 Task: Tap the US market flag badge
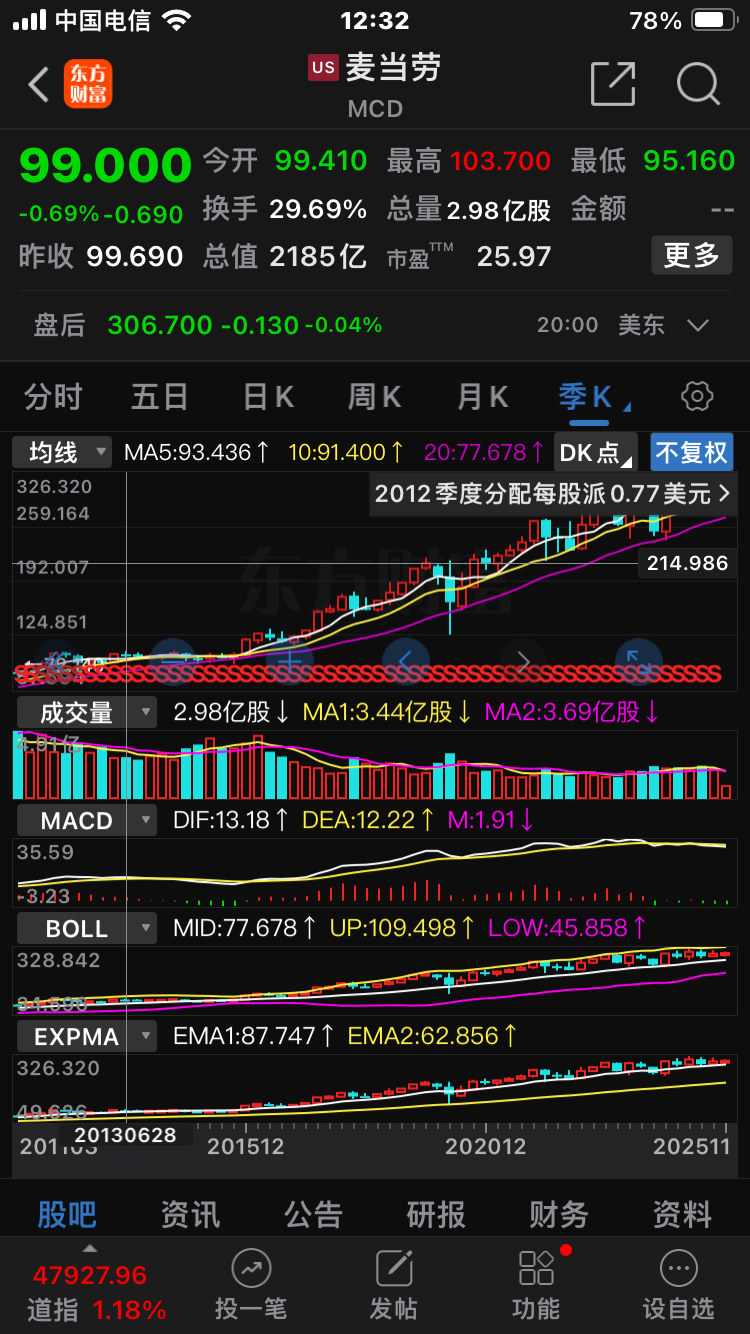[323, 67]
